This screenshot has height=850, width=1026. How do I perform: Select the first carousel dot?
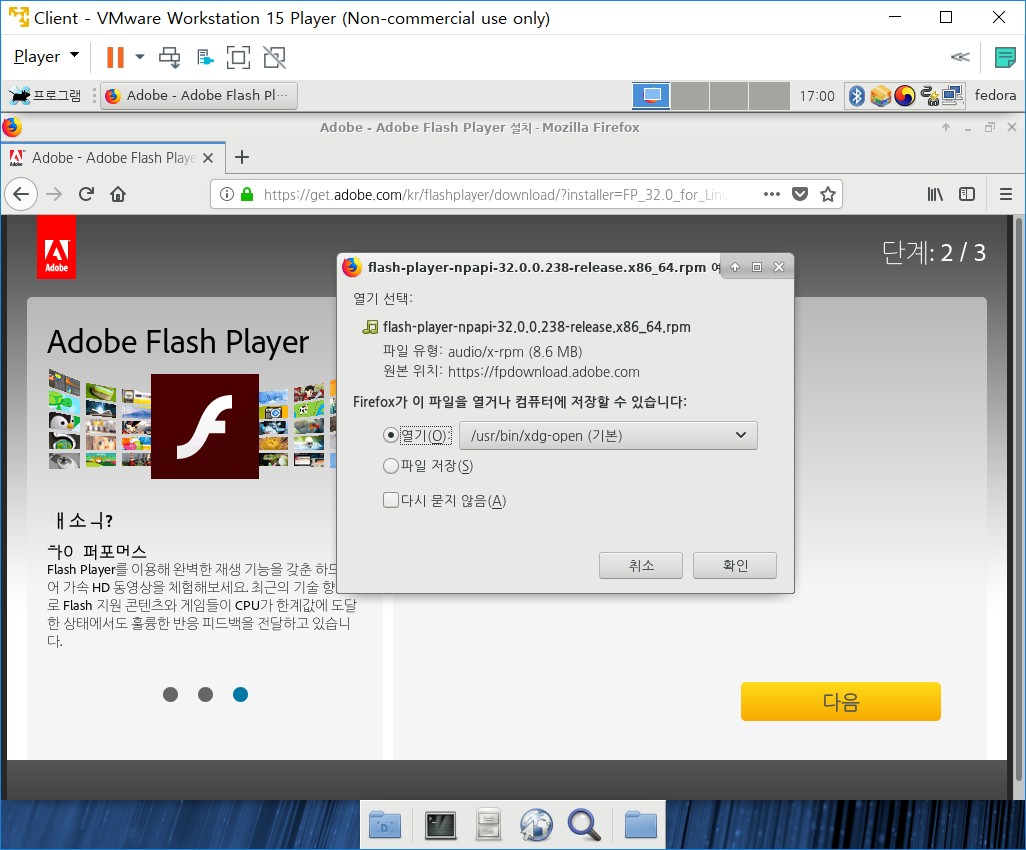tap(171, 694)
